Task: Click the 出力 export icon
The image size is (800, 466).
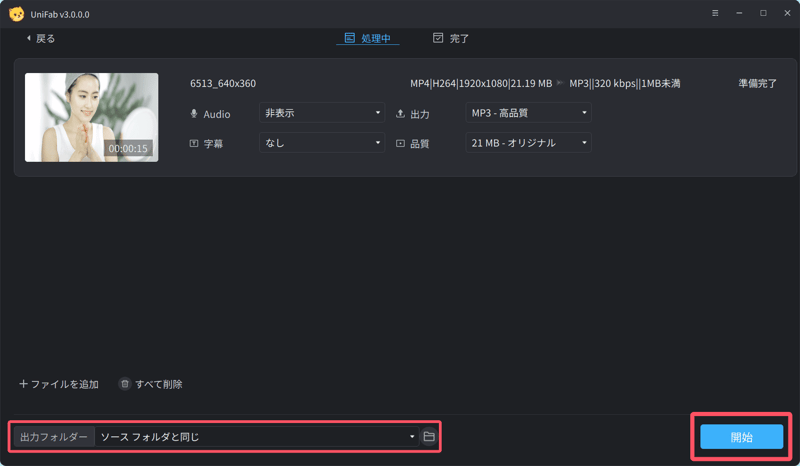Action: click(x=401, y=114)
